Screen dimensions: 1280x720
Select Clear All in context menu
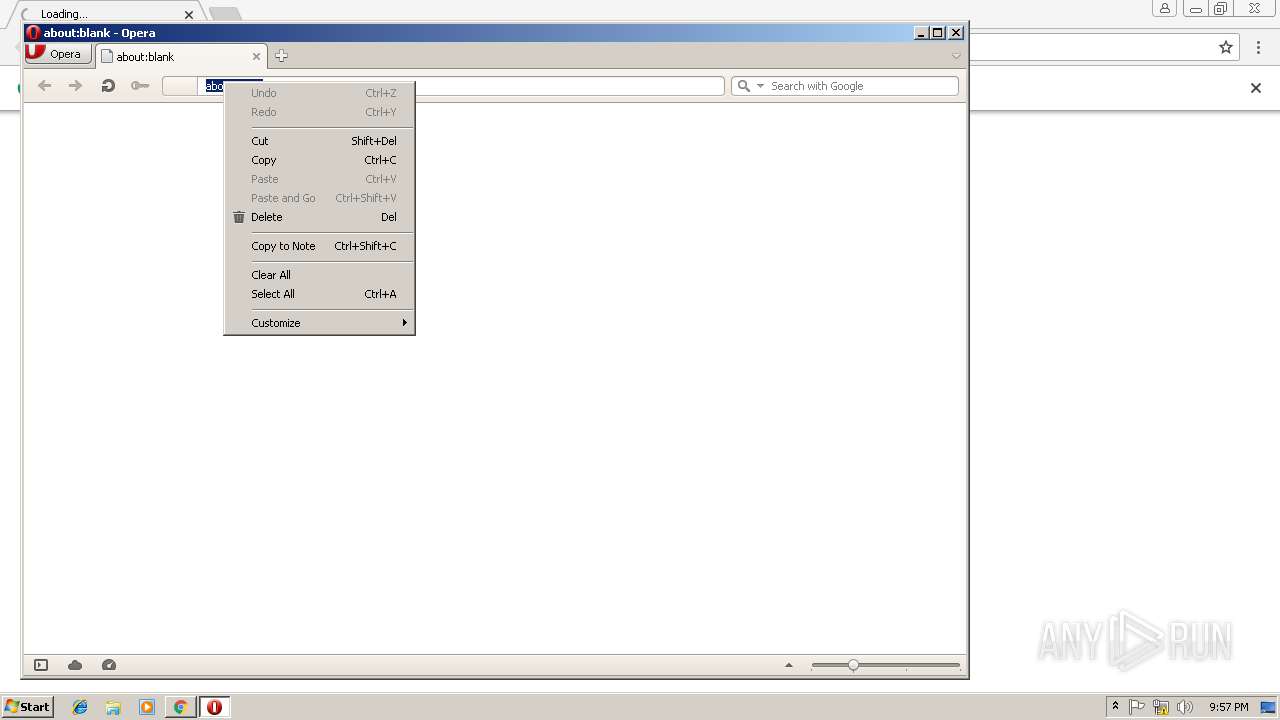[319, 275]
